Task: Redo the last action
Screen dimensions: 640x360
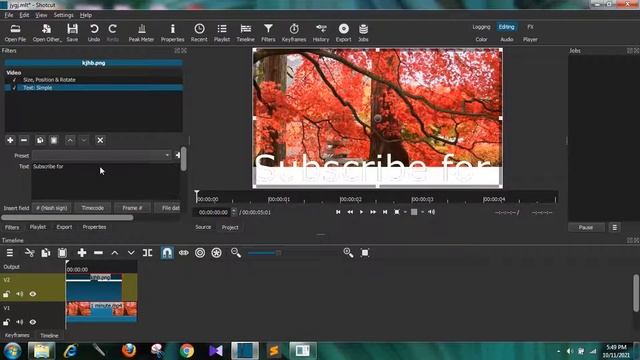Action: click(113, 33)
